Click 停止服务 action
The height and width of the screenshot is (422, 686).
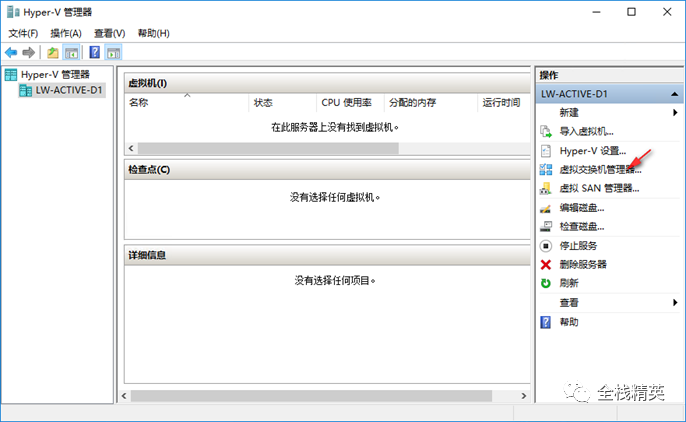578,246
